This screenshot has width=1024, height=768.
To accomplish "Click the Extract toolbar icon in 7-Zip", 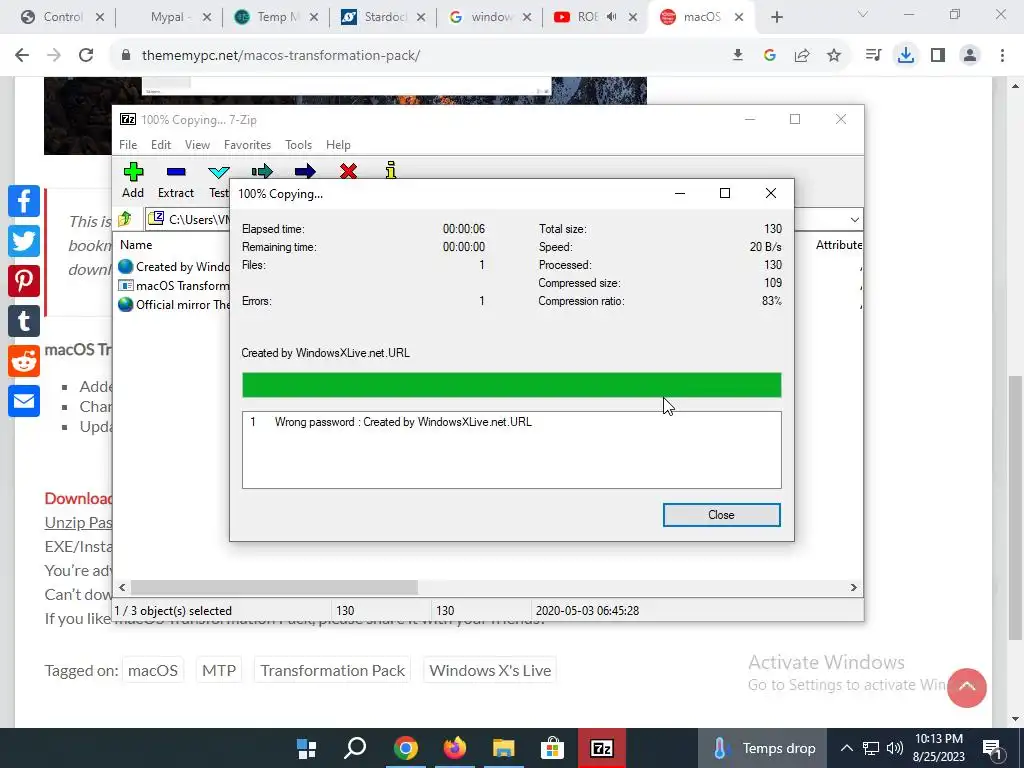I will coord(176,172).
